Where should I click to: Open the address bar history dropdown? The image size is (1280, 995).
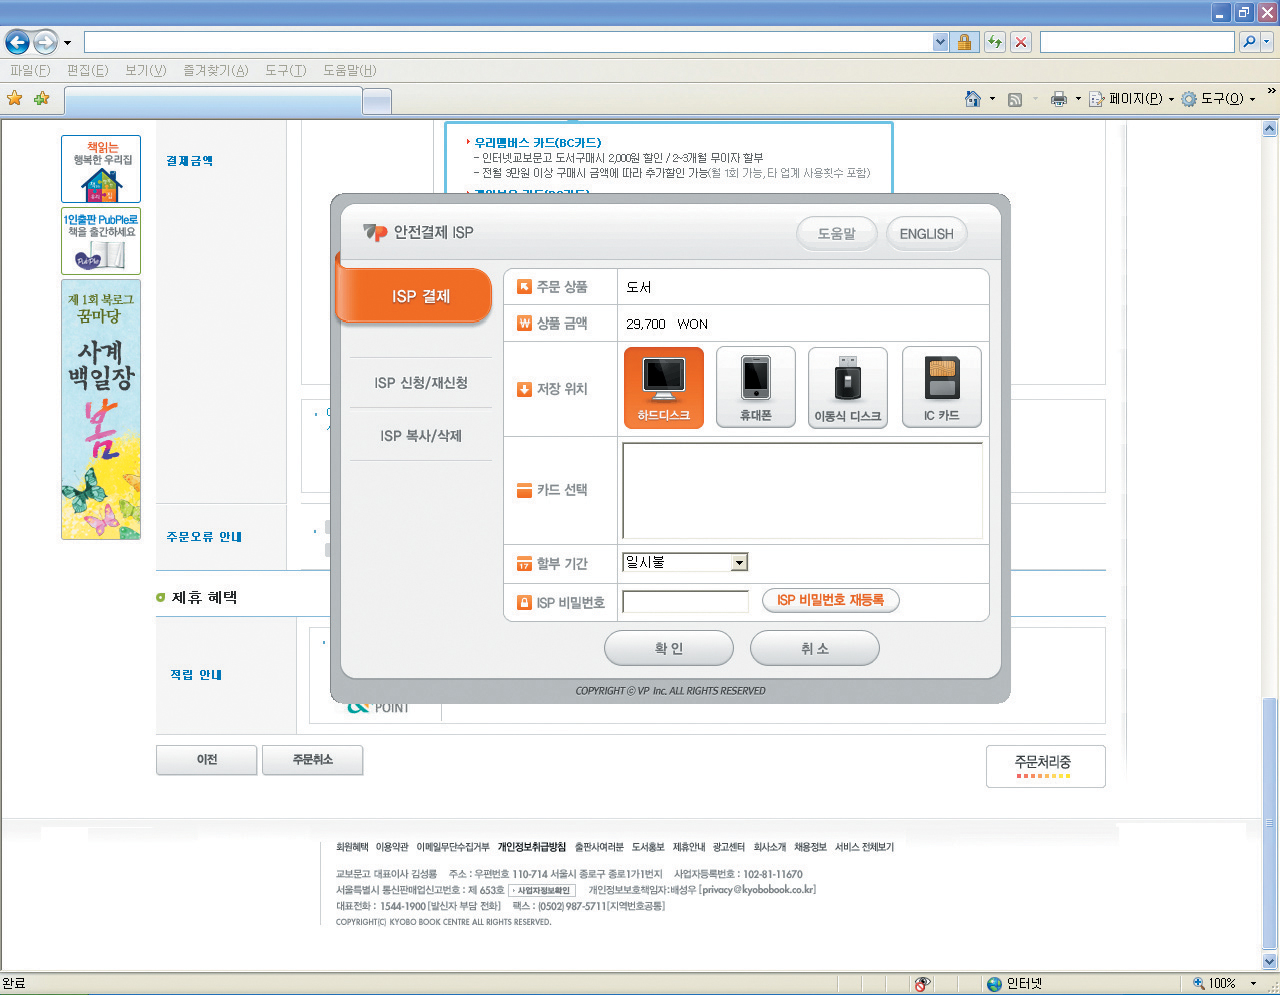(940, 42)
